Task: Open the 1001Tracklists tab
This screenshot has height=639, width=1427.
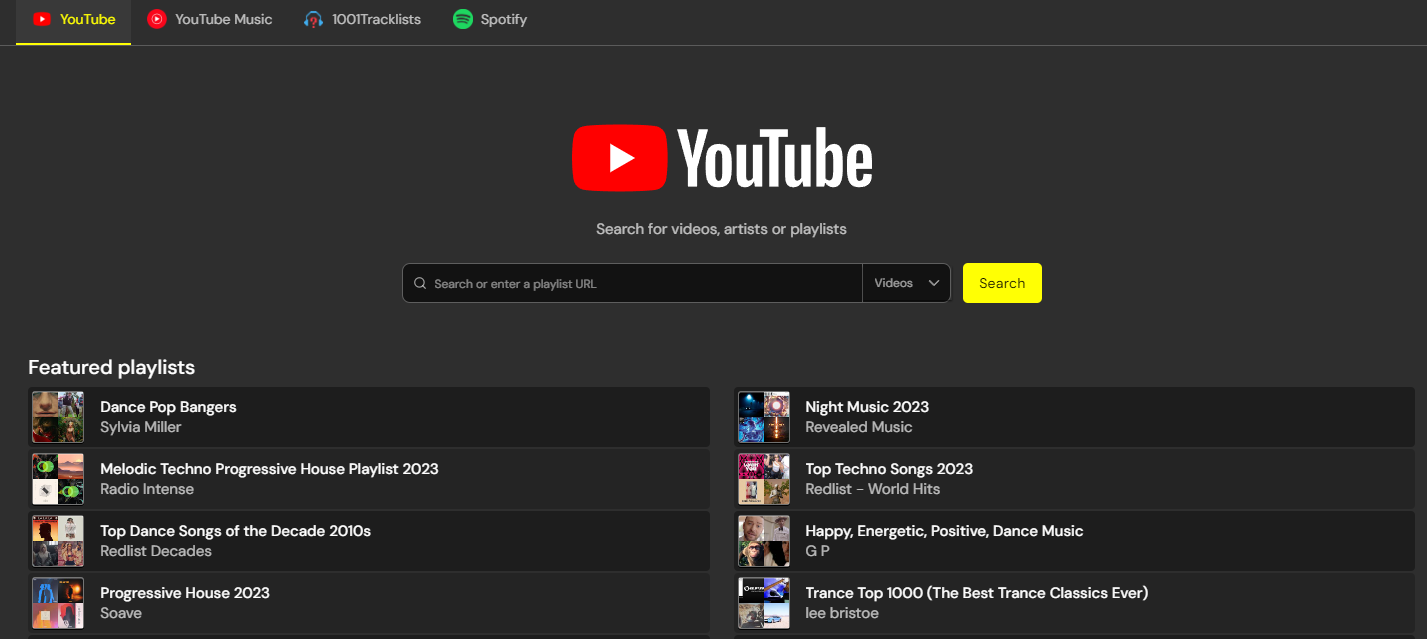Action: click(x=376, y=19)
